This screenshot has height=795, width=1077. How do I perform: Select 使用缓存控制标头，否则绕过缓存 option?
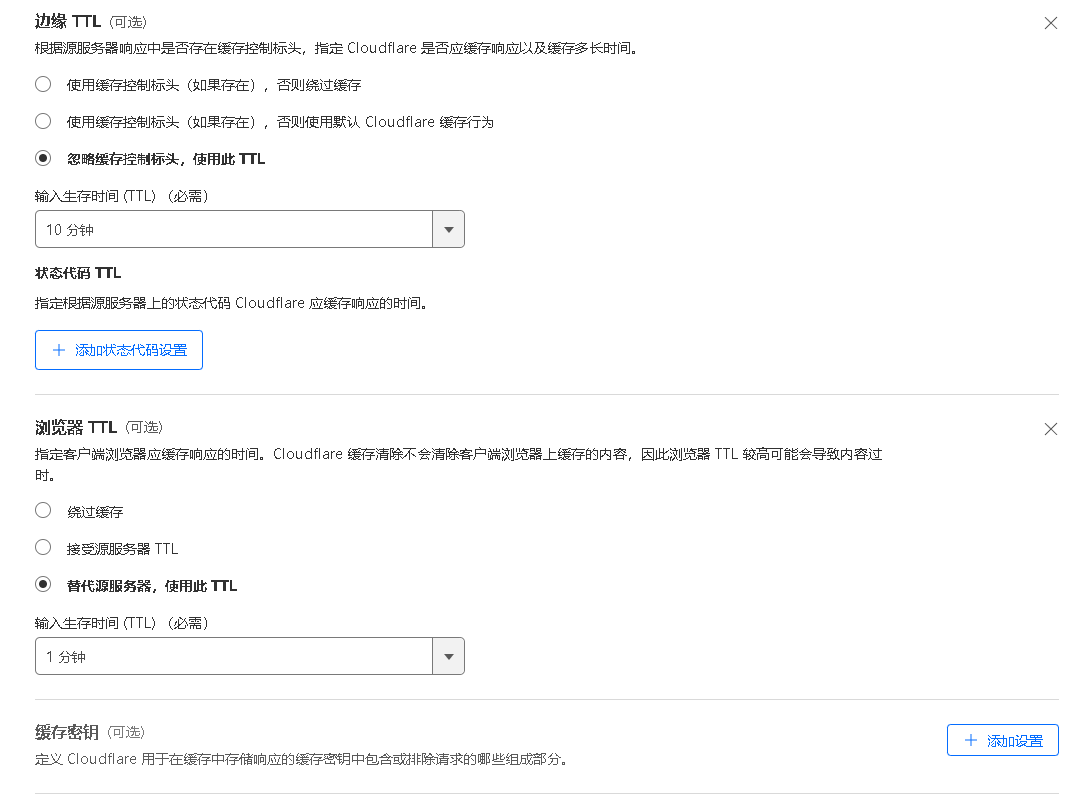(41, 84)
